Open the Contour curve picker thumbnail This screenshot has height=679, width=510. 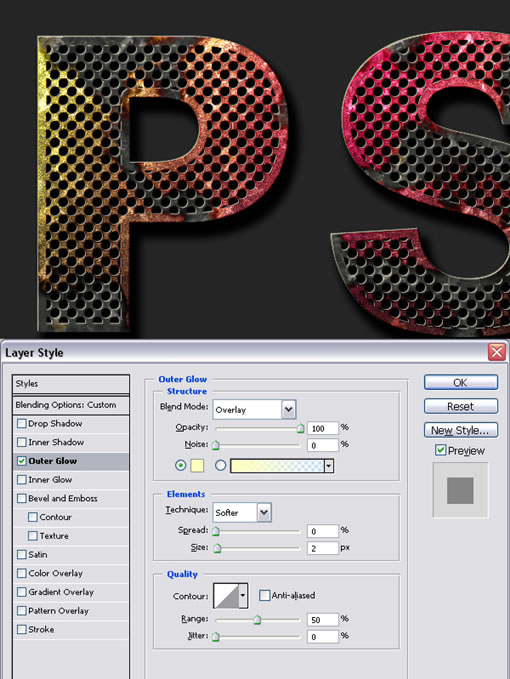226,596
